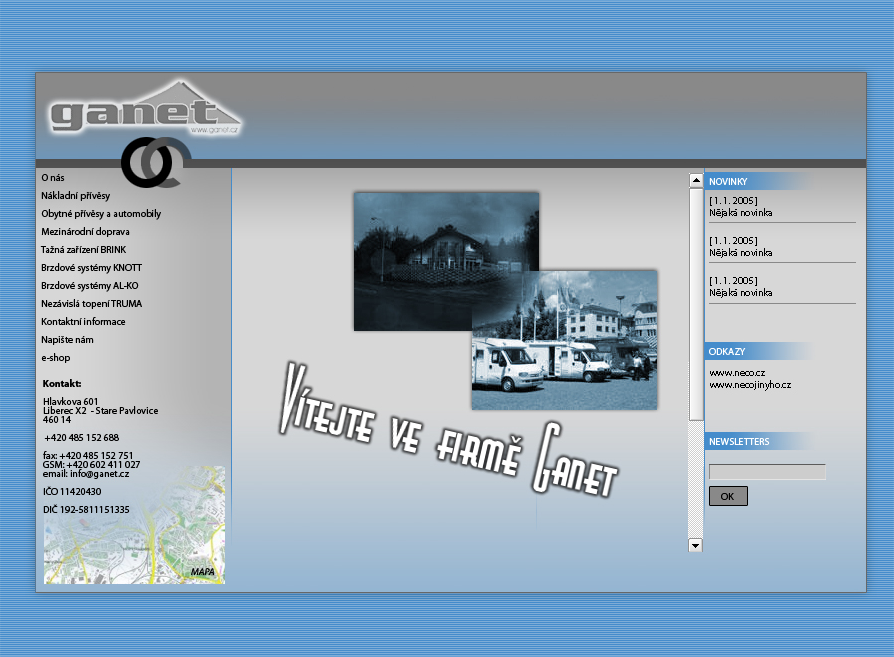
Task: Go to 'Nákladní přívěsy' page
Action: [76, 195]
